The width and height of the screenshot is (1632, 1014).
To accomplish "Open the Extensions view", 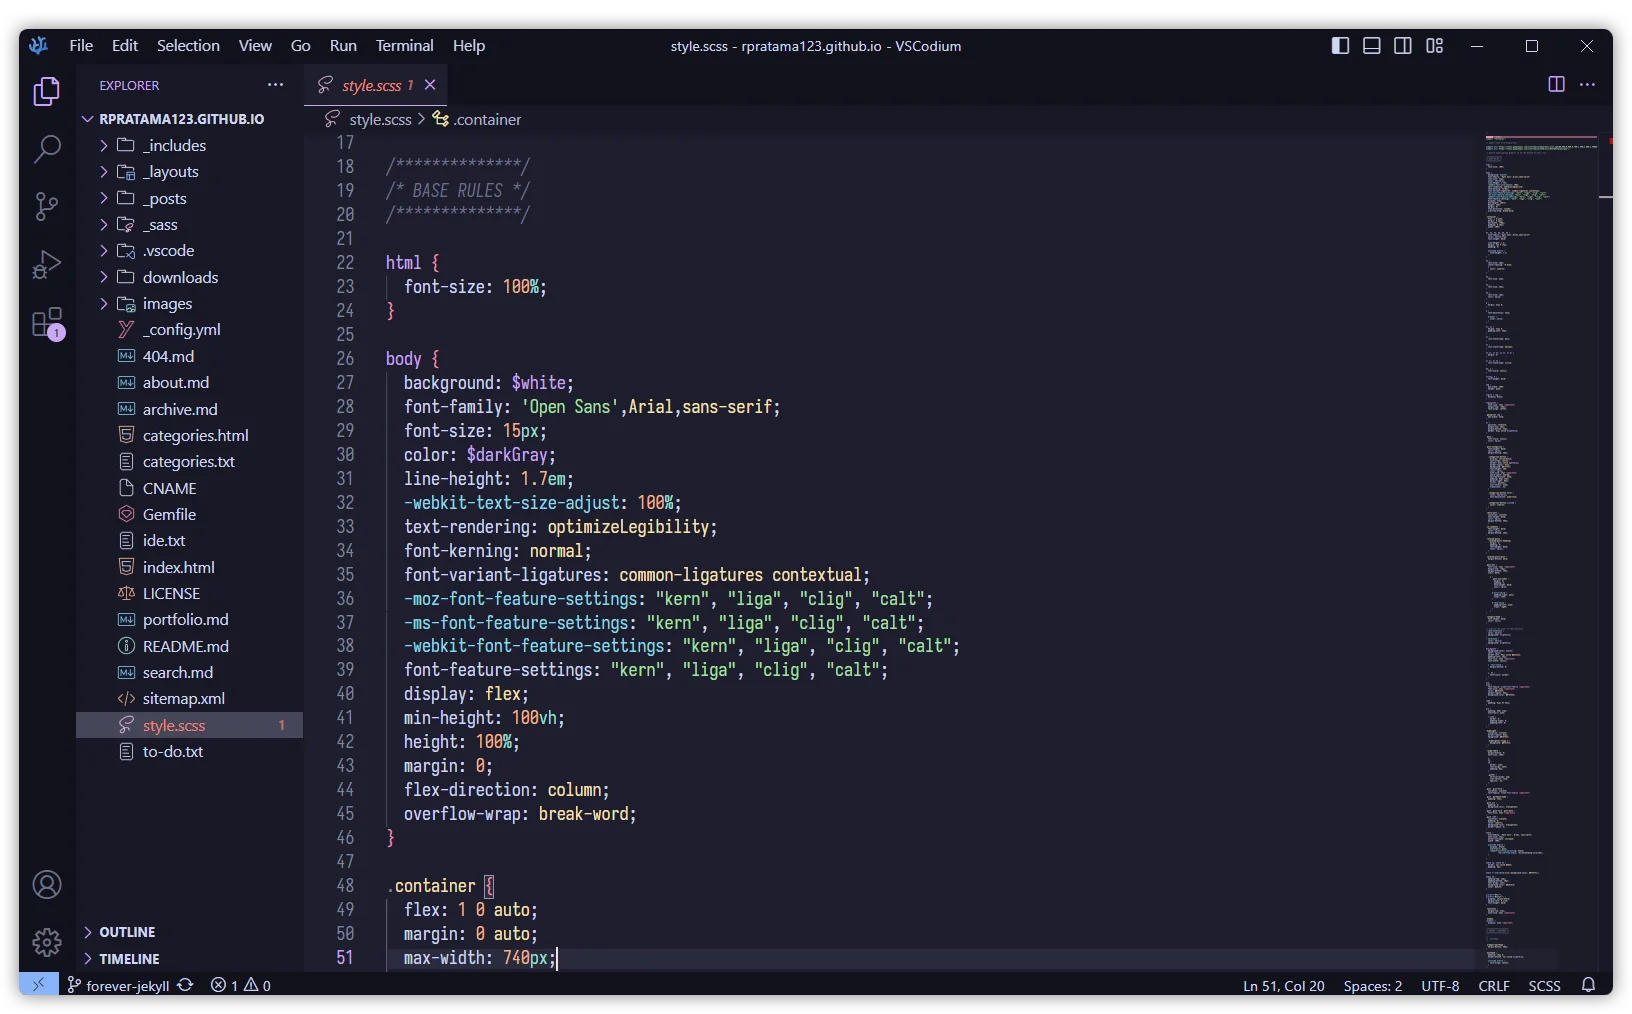I will point(47,323).
